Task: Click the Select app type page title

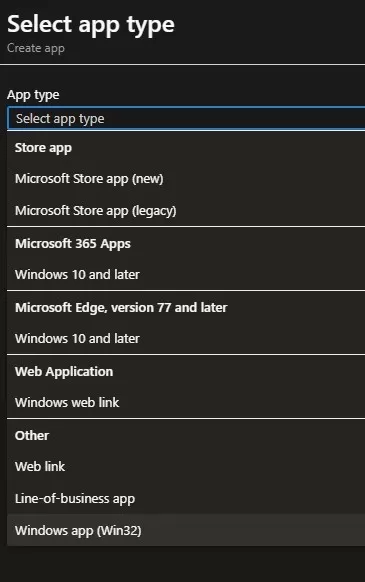Action: tap(91, 25)
